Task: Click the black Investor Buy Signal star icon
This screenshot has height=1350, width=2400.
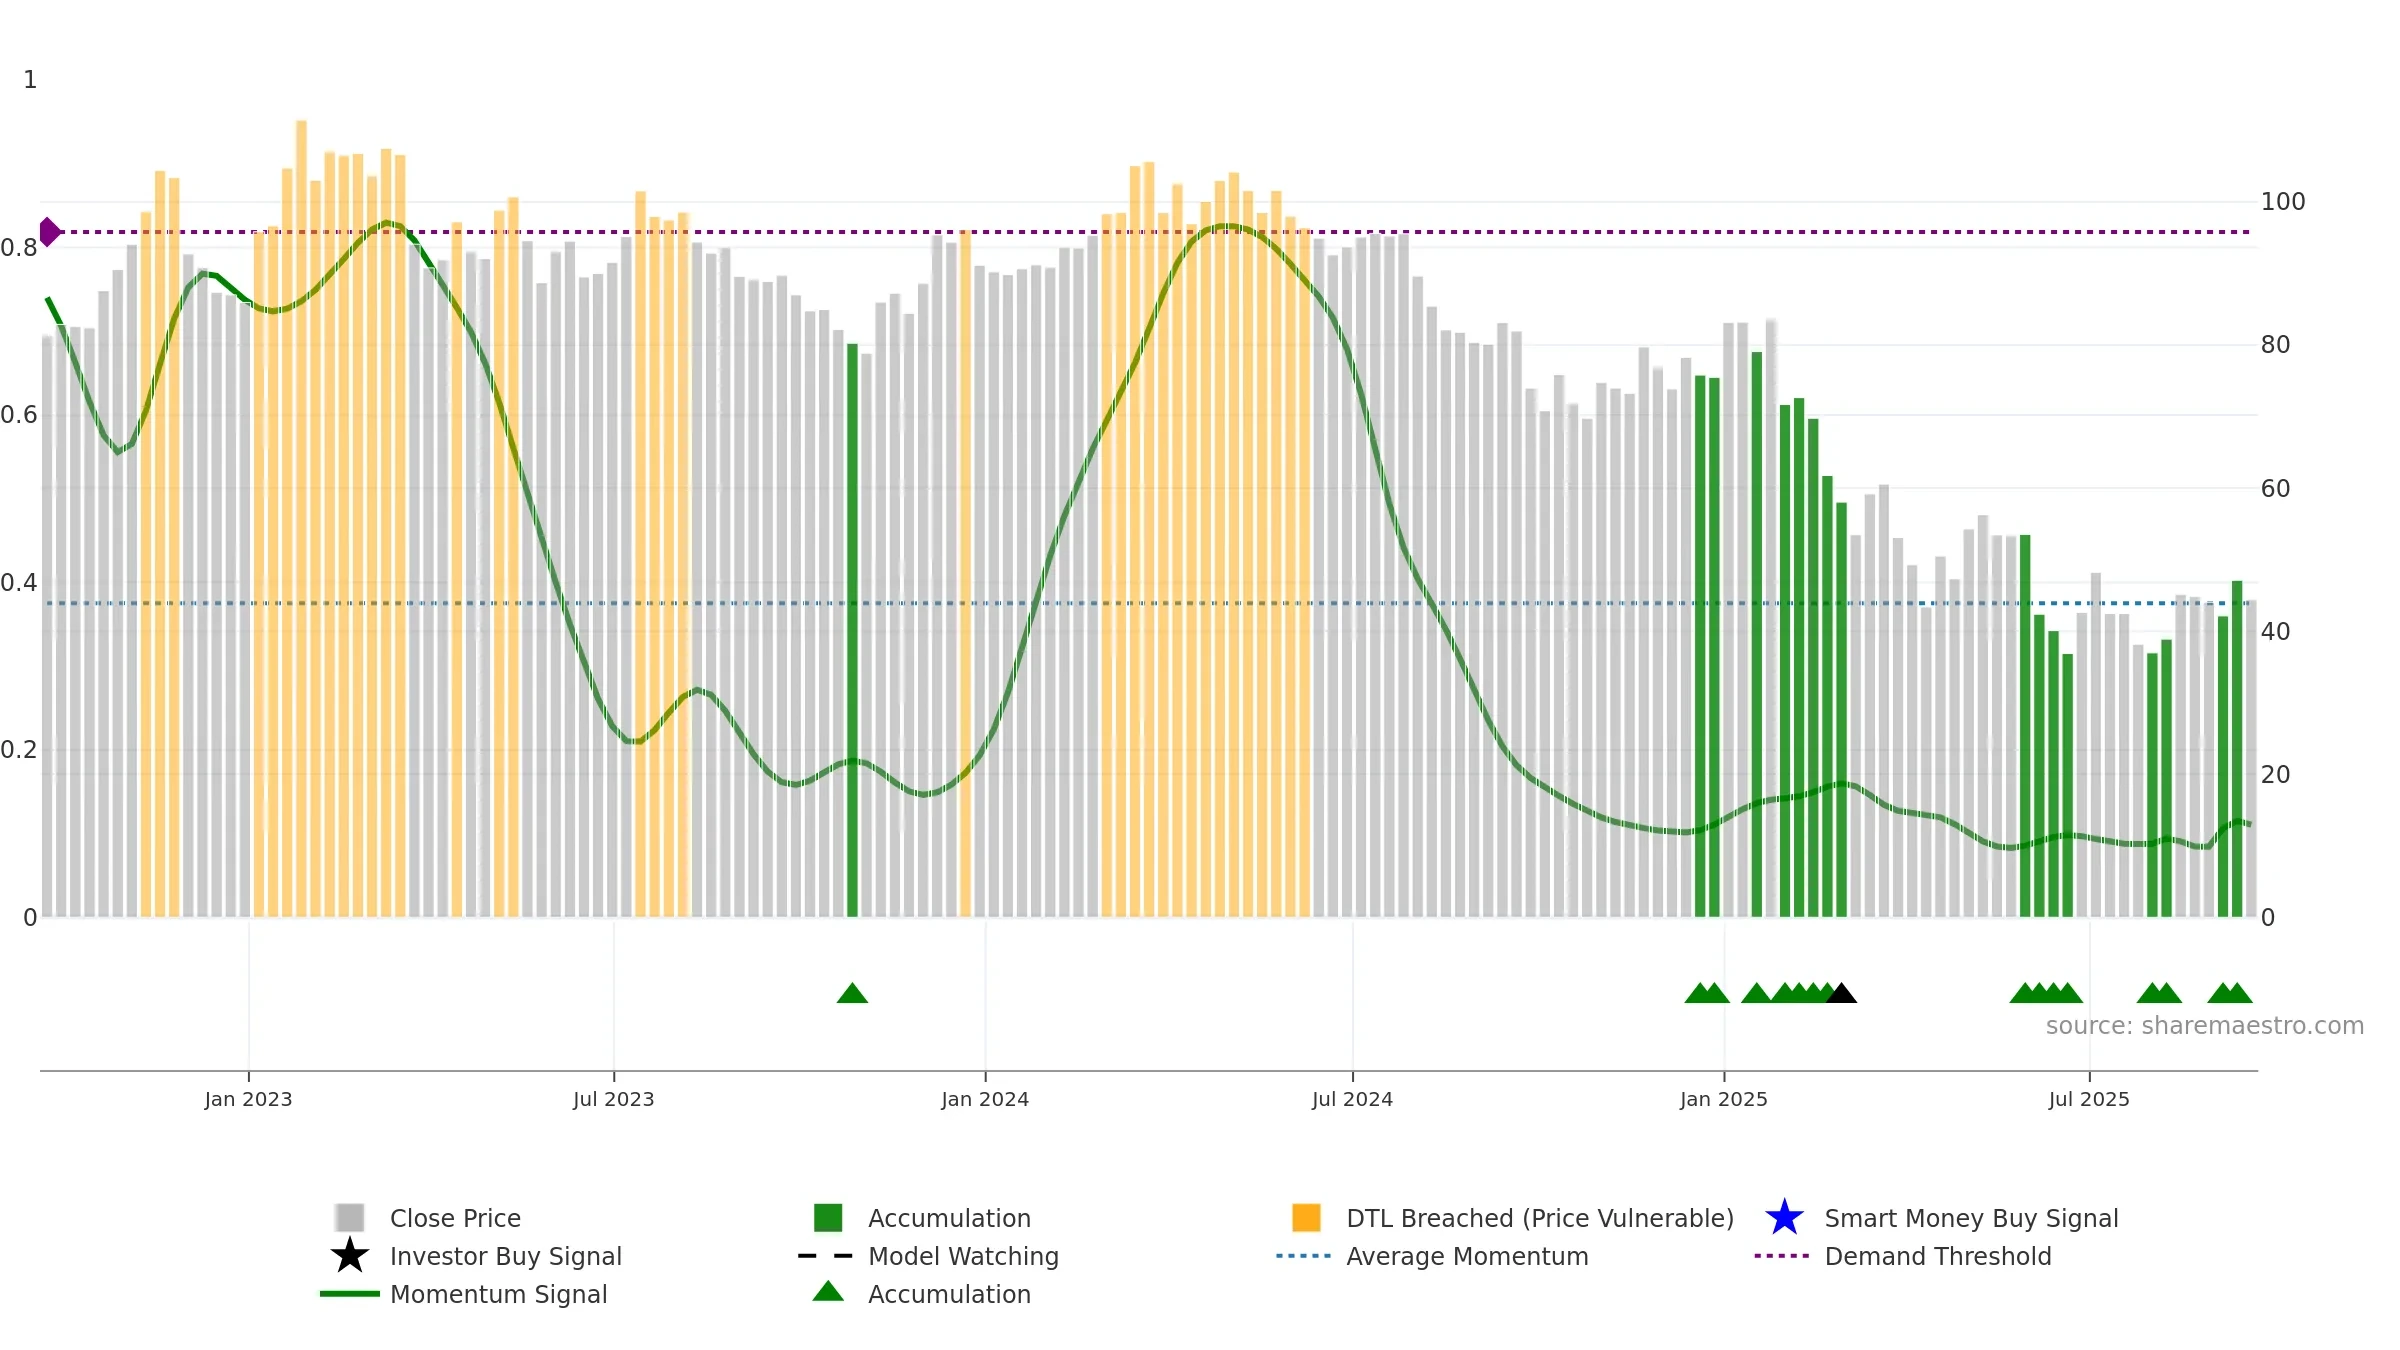Action: (x=350, y=1255)
